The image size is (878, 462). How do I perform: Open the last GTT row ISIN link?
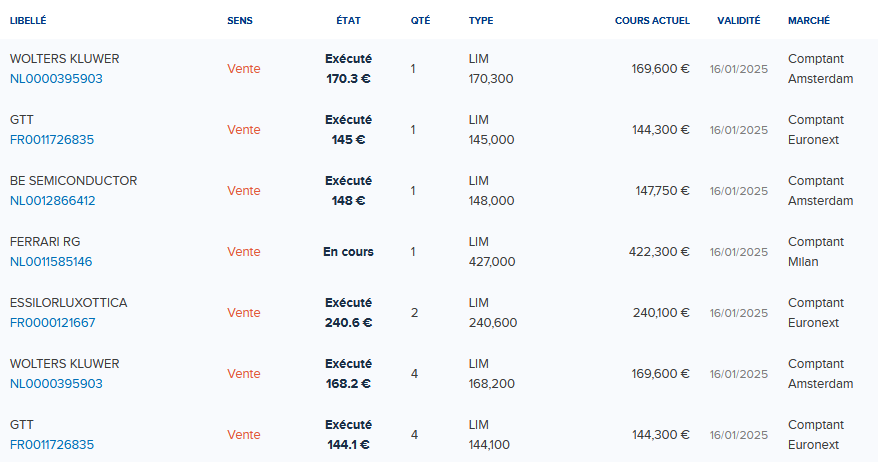[x=52, y=445]
